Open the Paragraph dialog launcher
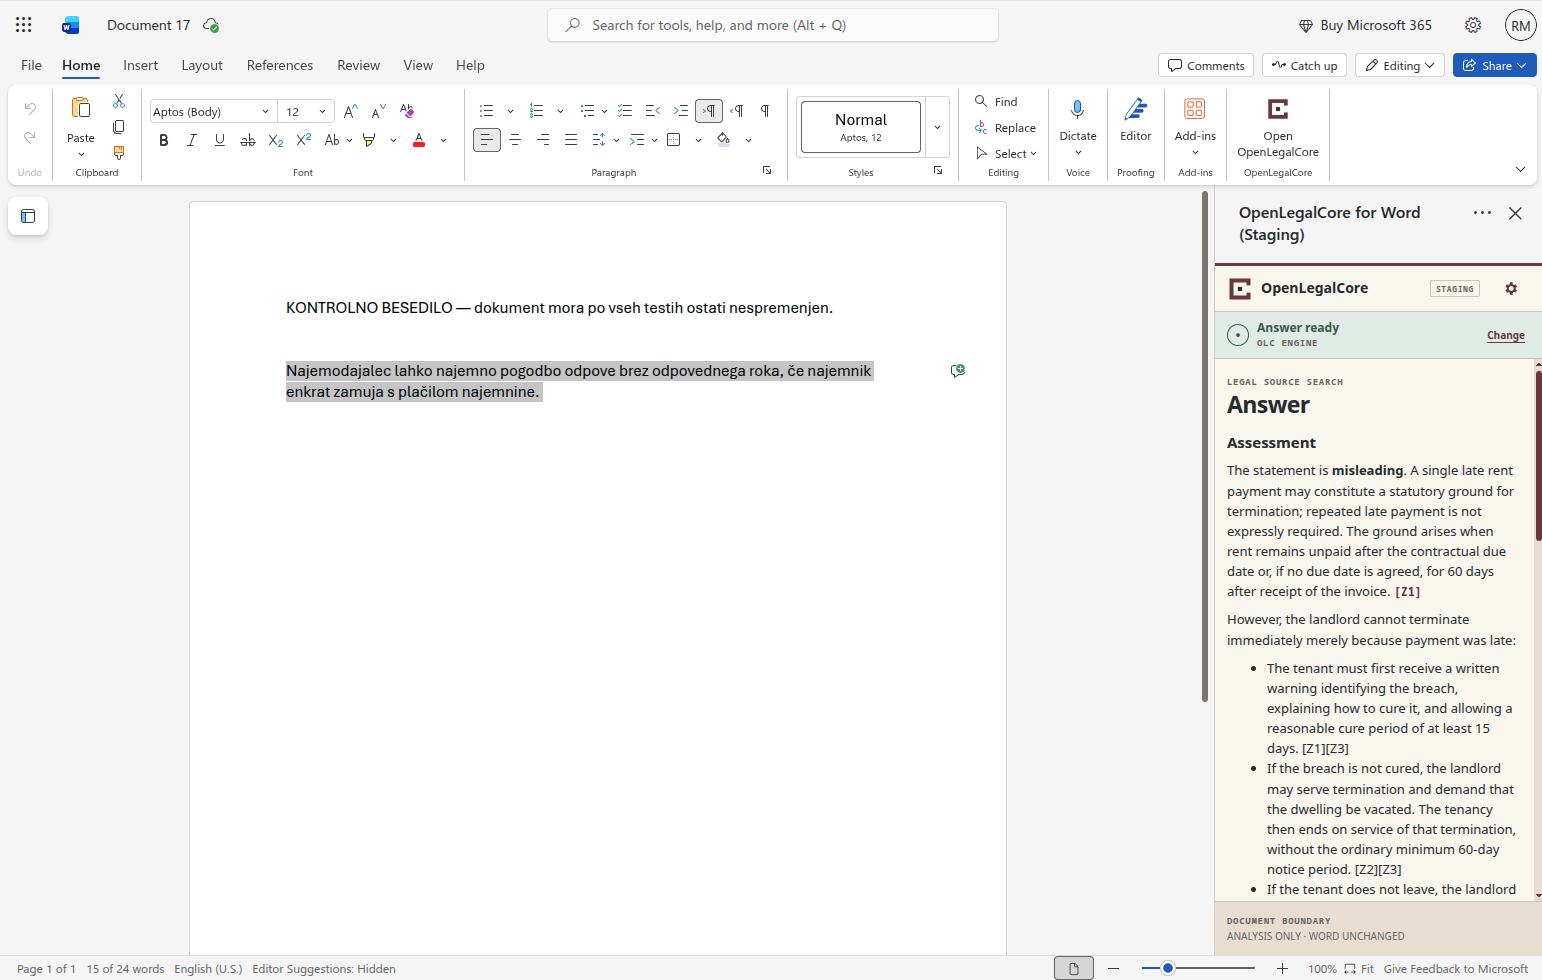This screenshot has width=1542, height=980. click(767, 171)
